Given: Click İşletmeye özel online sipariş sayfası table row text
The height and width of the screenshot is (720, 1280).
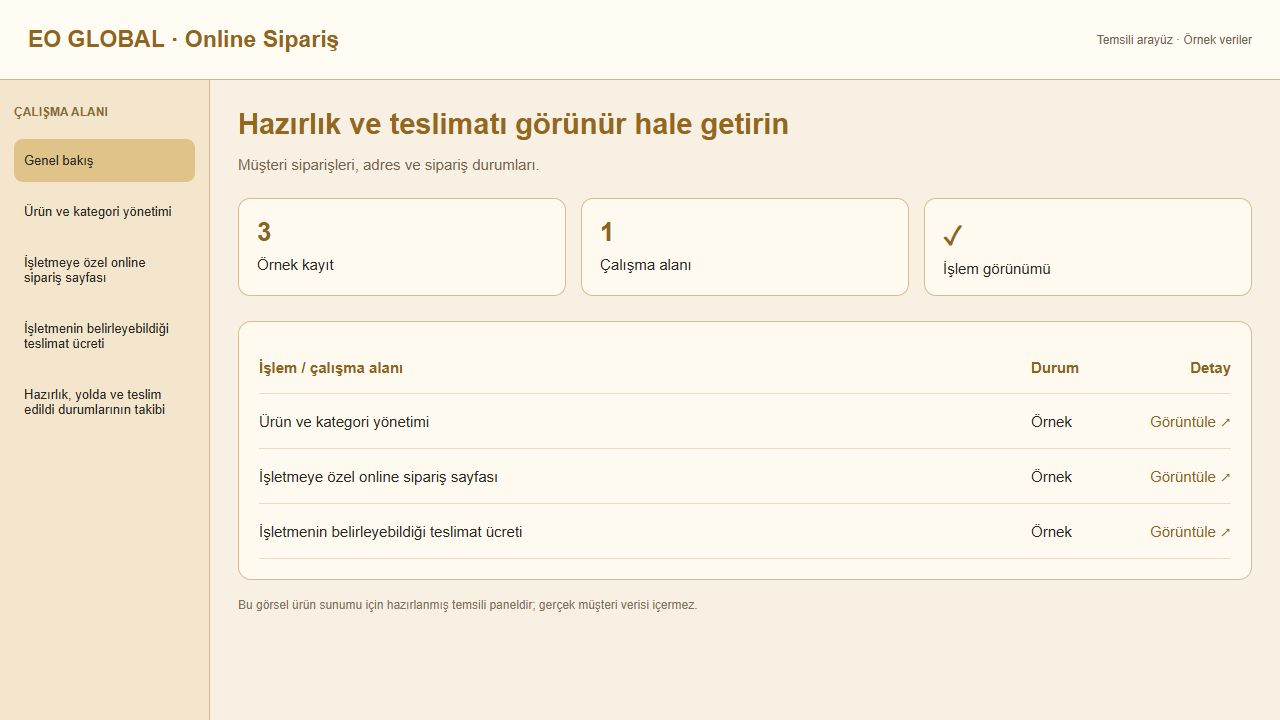Looking at the screenshot, I should [378, 477].
